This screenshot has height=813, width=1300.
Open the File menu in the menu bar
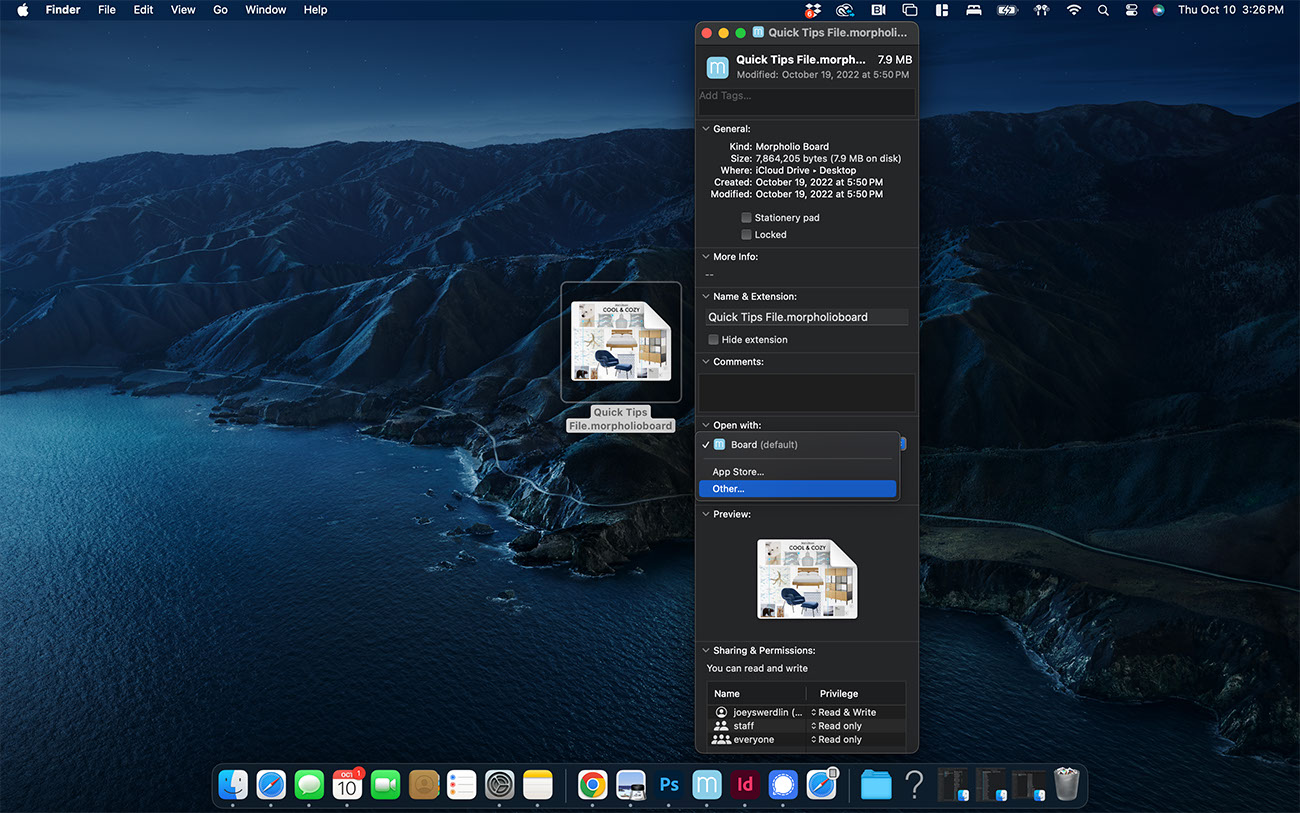pyautogui.click(x=107, y=10)
